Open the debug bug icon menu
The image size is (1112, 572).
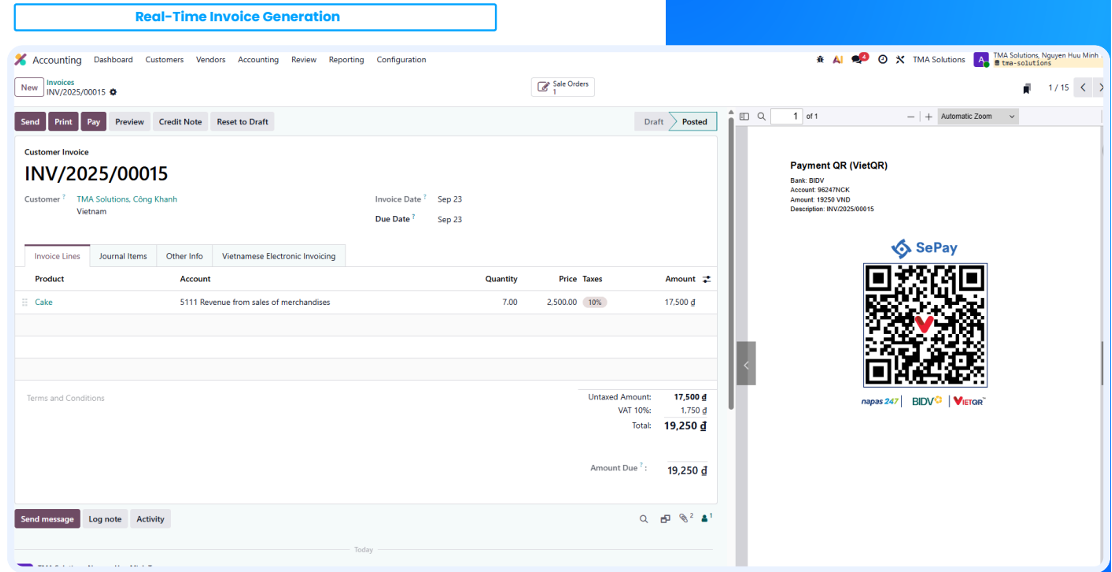[821, 60]
